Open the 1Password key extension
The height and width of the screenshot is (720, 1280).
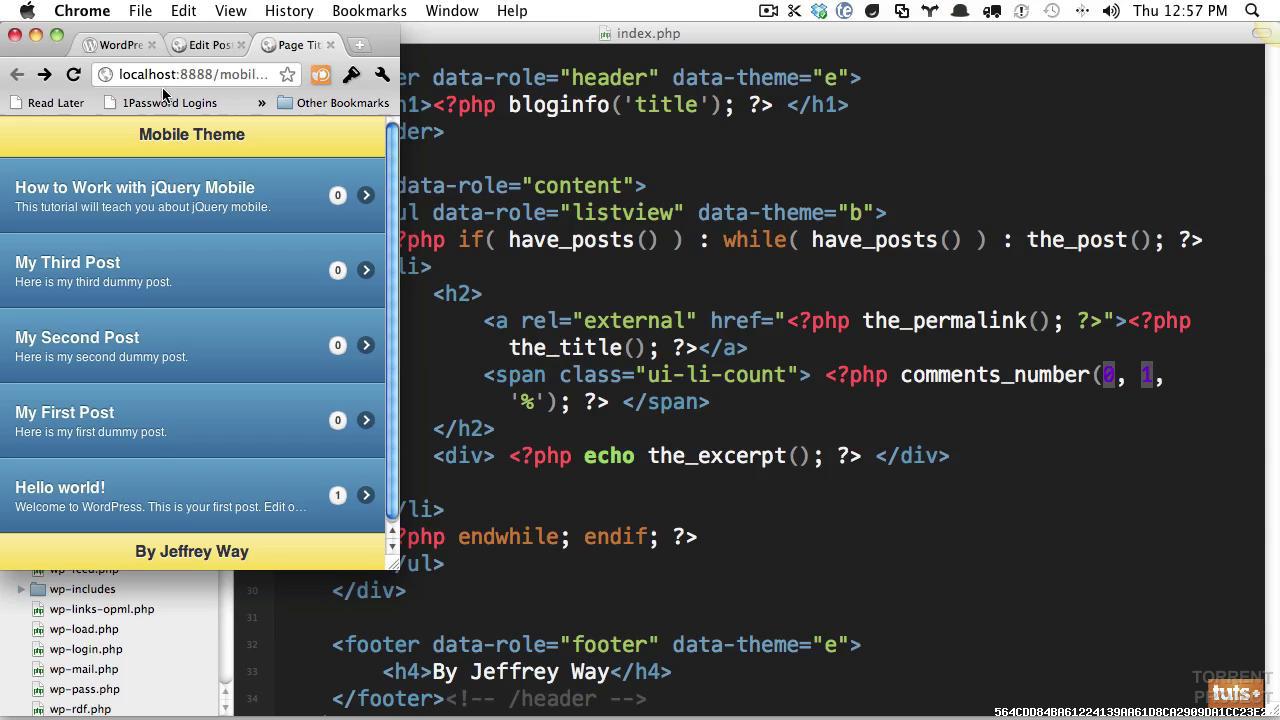[351, 74]
